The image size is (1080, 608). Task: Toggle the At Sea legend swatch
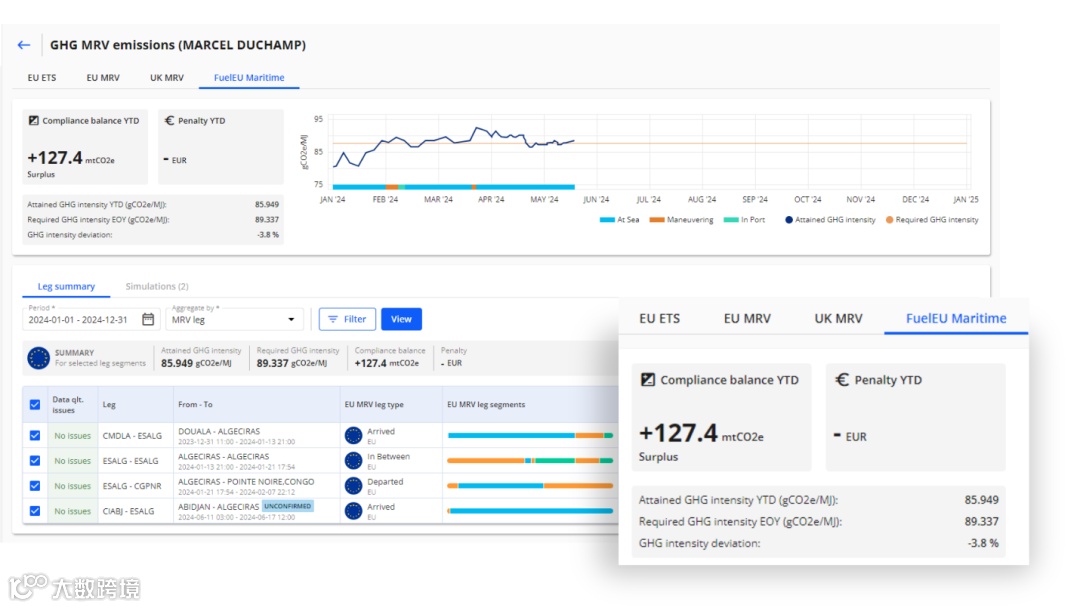click(607, 220)
